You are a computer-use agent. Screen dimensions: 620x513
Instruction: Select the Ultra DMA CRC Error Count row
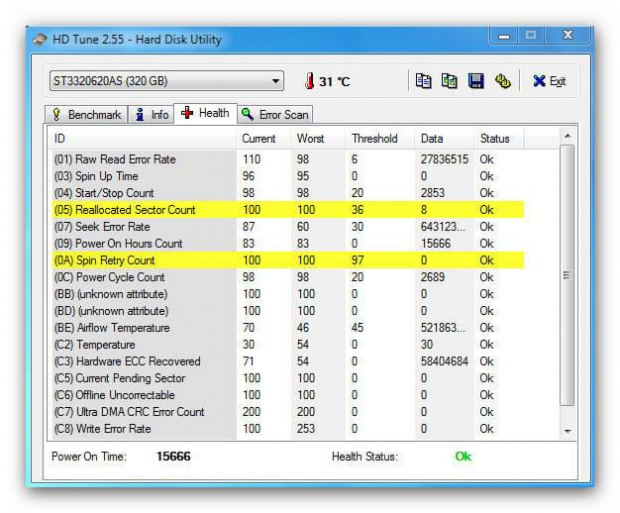click(x=287, y=412)
